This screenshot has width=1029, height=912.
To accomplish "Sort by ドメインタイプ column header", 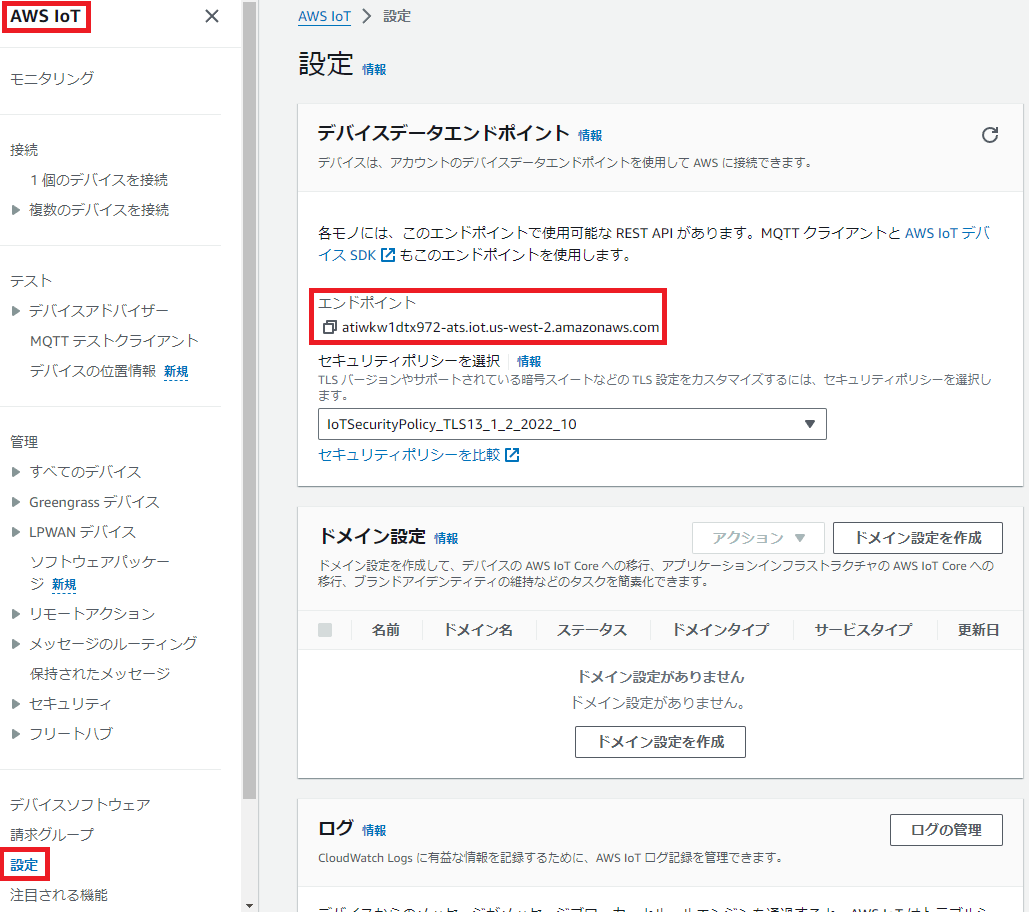I will (x=721, y=630).
